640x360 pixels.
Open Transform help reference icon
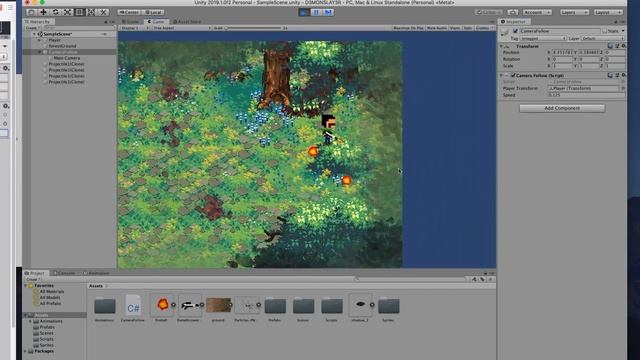[x=610, y=47]
